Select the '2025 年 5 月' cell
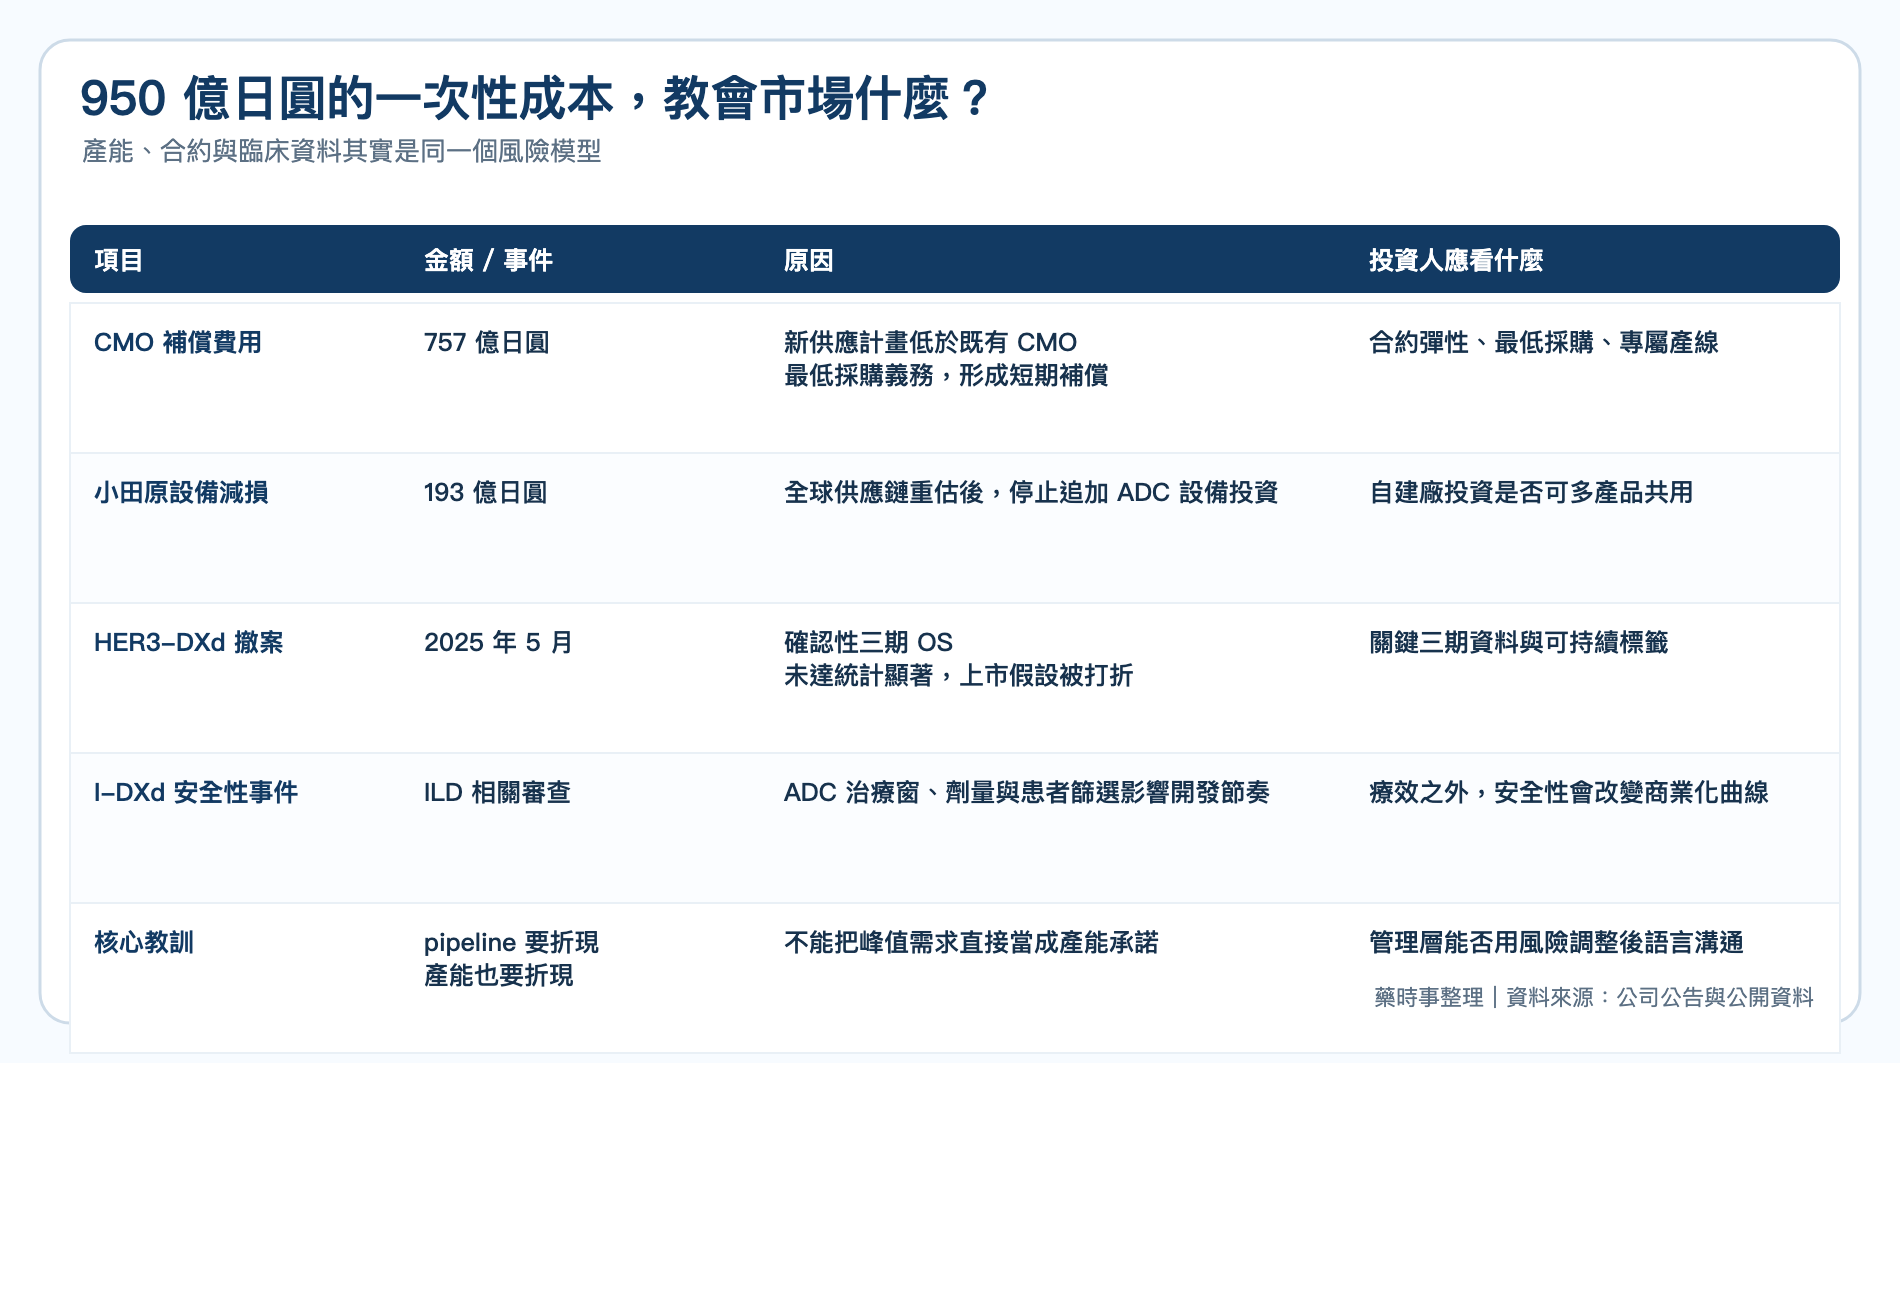The image size is (1900, 1300). point(498,642)
